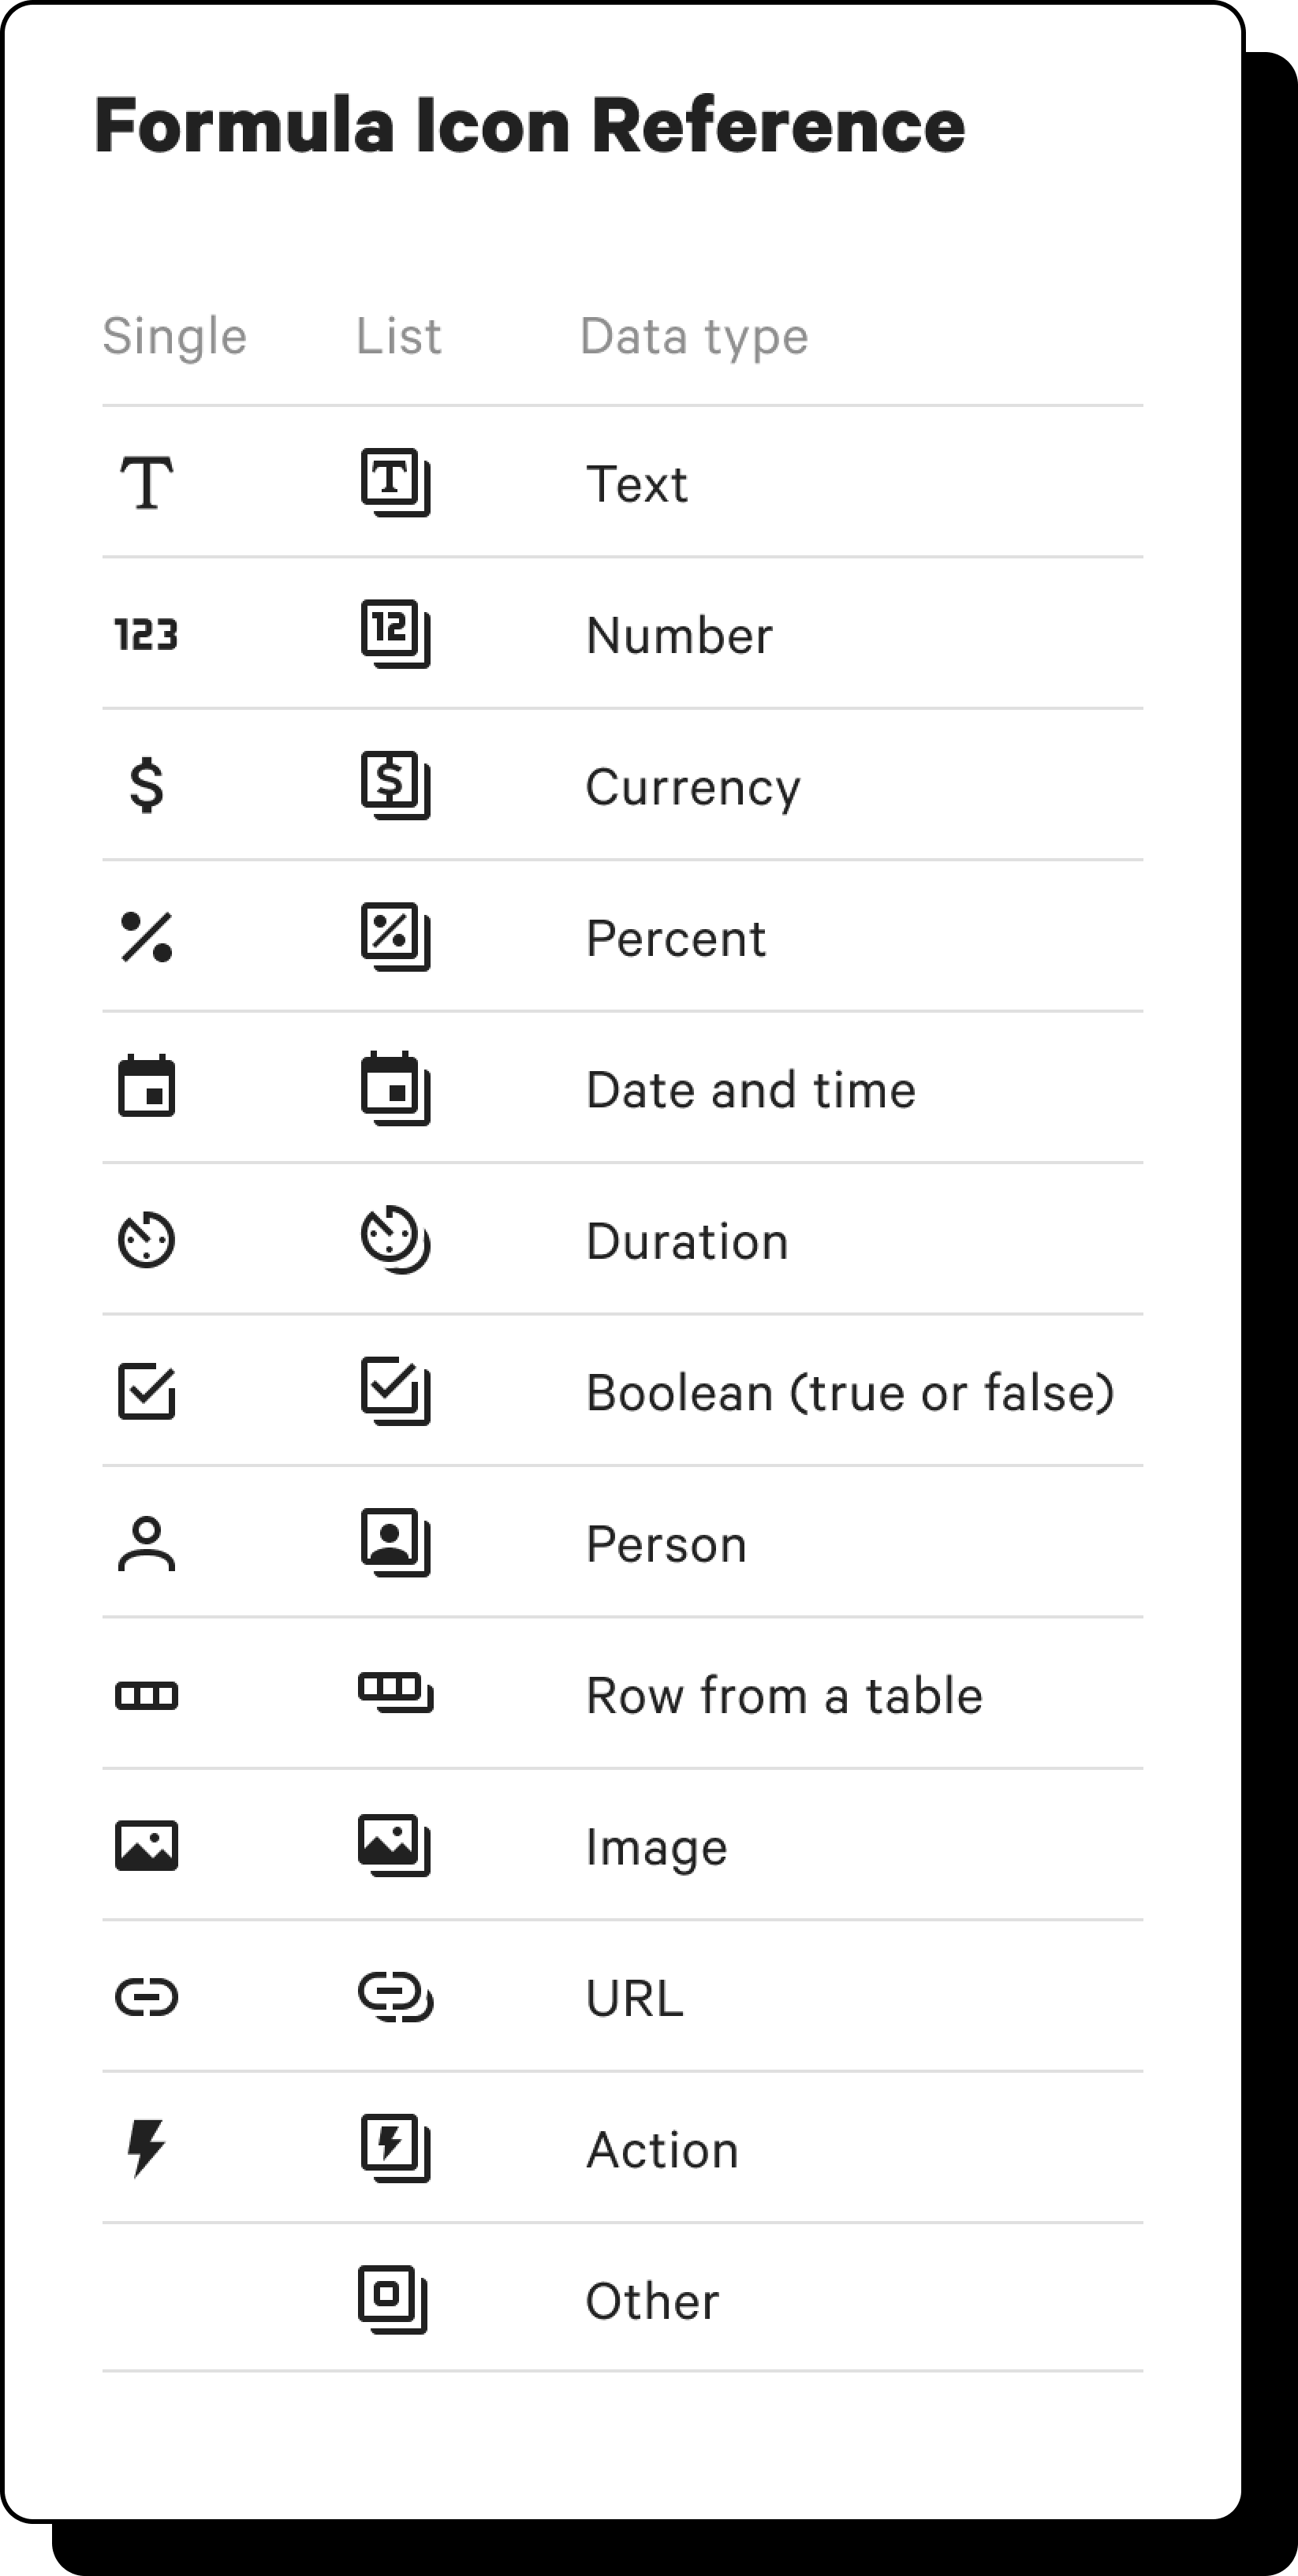1298x2576 pixels.
Task: Click the 'Single' column header
Action: 174,336
